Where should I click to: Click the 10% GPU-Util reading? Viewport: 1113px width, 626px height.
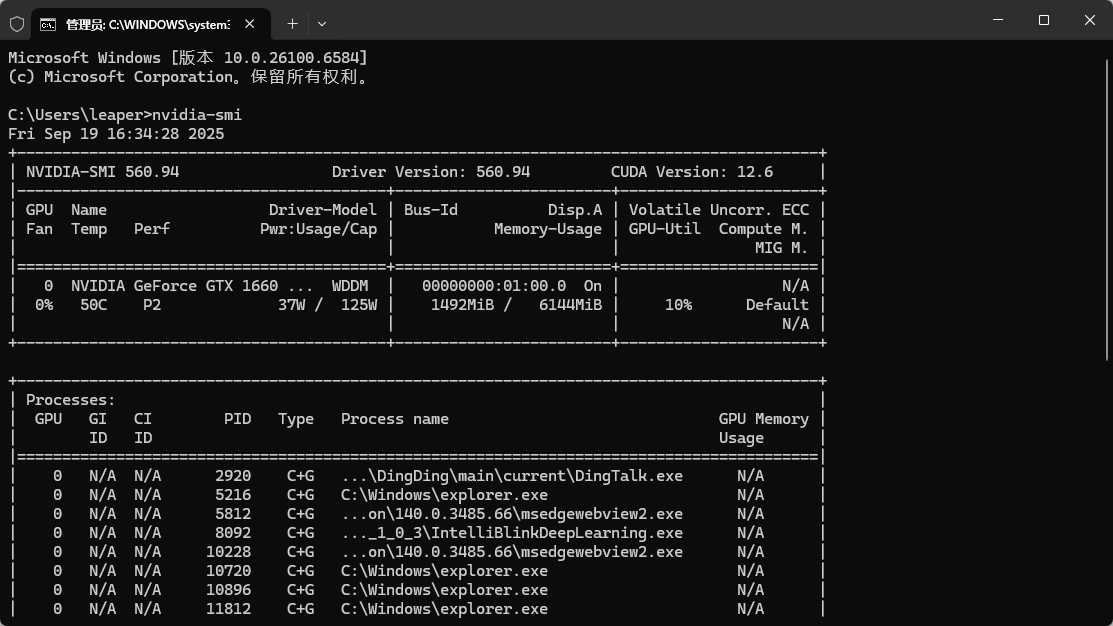677,305
